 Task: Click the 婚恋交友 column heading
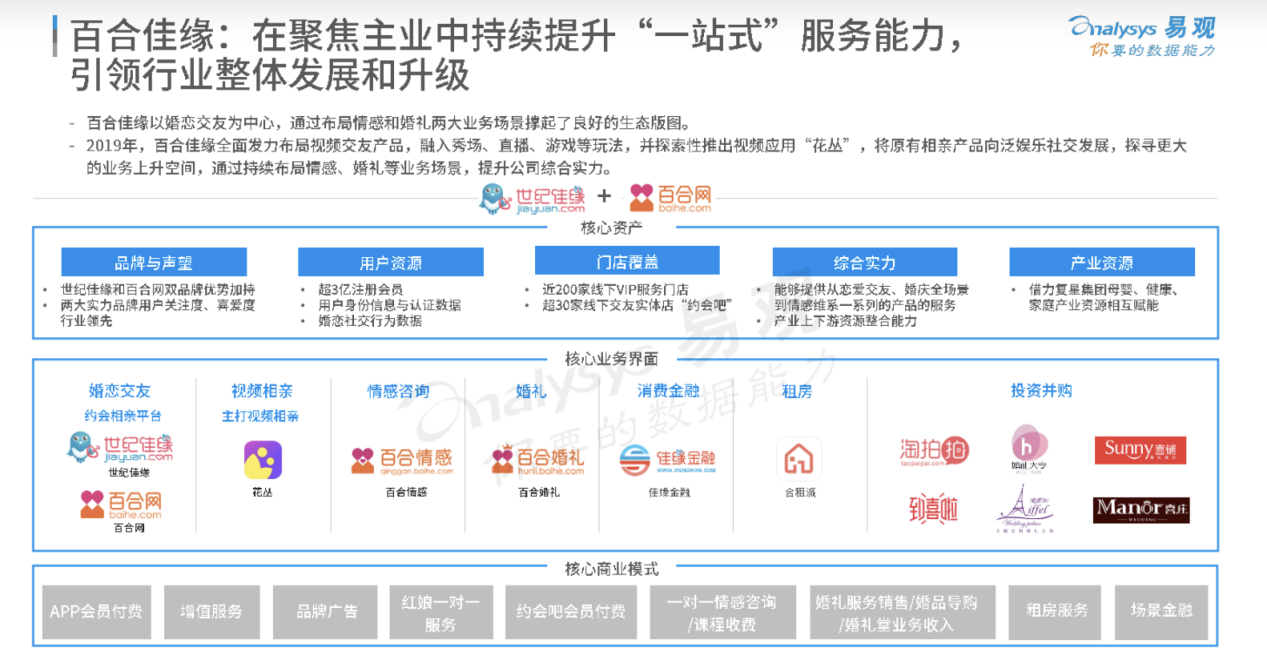tap(119, 391)
